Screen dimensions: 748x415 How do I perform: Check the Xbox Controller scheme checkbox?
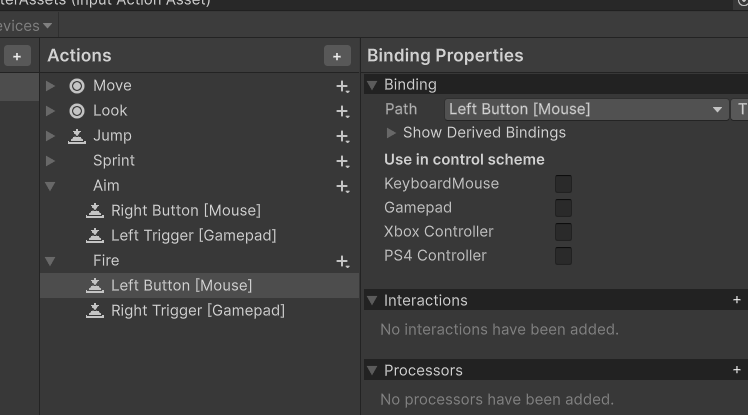[x=563, y=232]
